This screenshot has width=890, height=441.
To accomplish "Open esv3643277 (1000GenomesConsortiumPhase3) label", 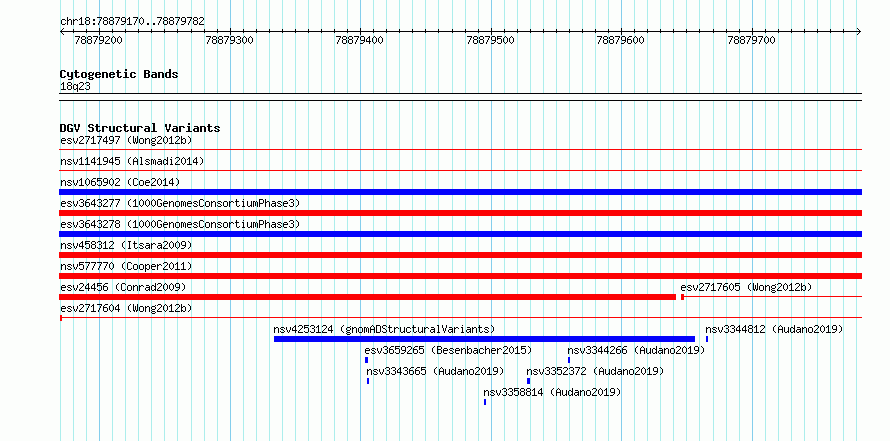I will coord(180,203).
